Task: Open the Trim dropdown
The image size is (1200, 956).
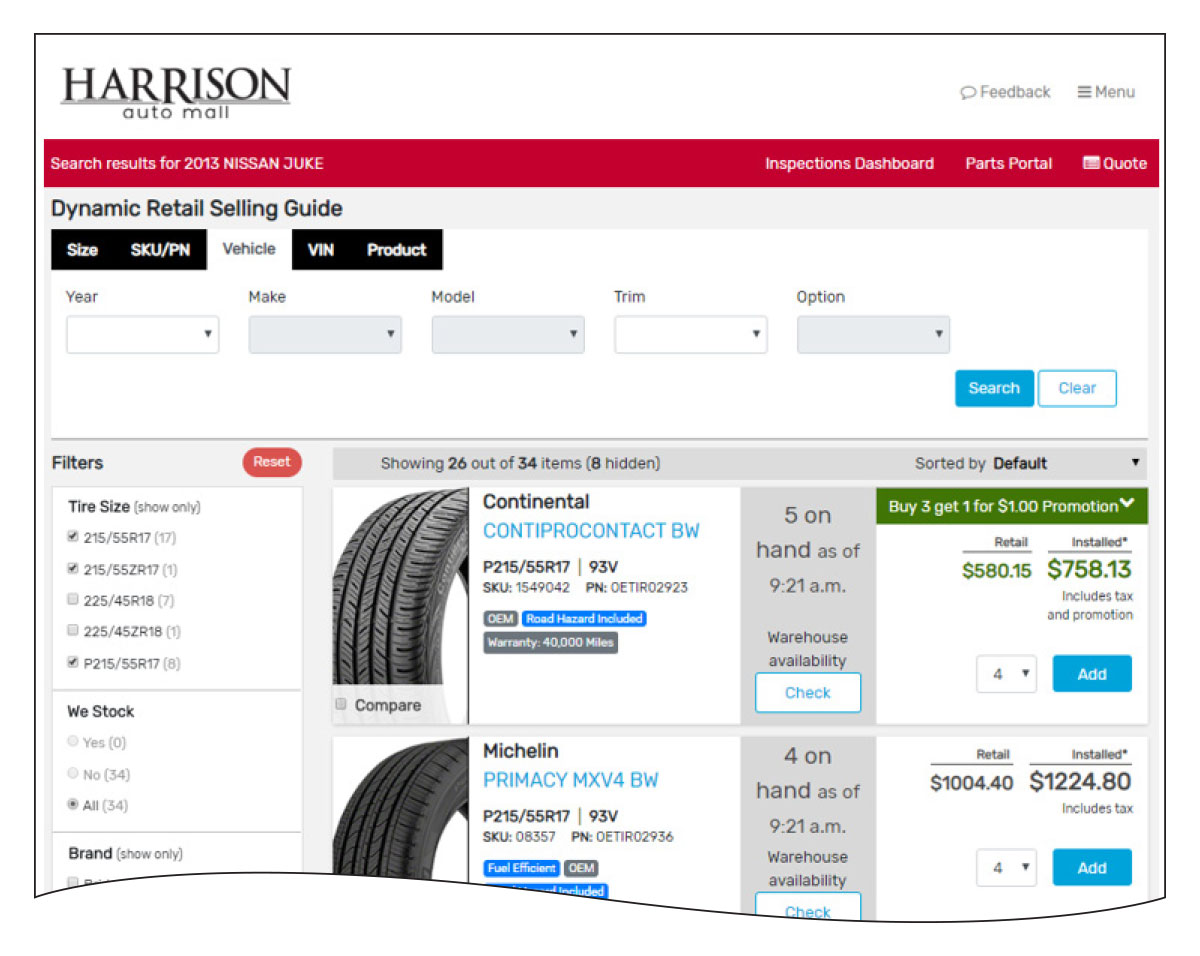Action: (690, 334)
